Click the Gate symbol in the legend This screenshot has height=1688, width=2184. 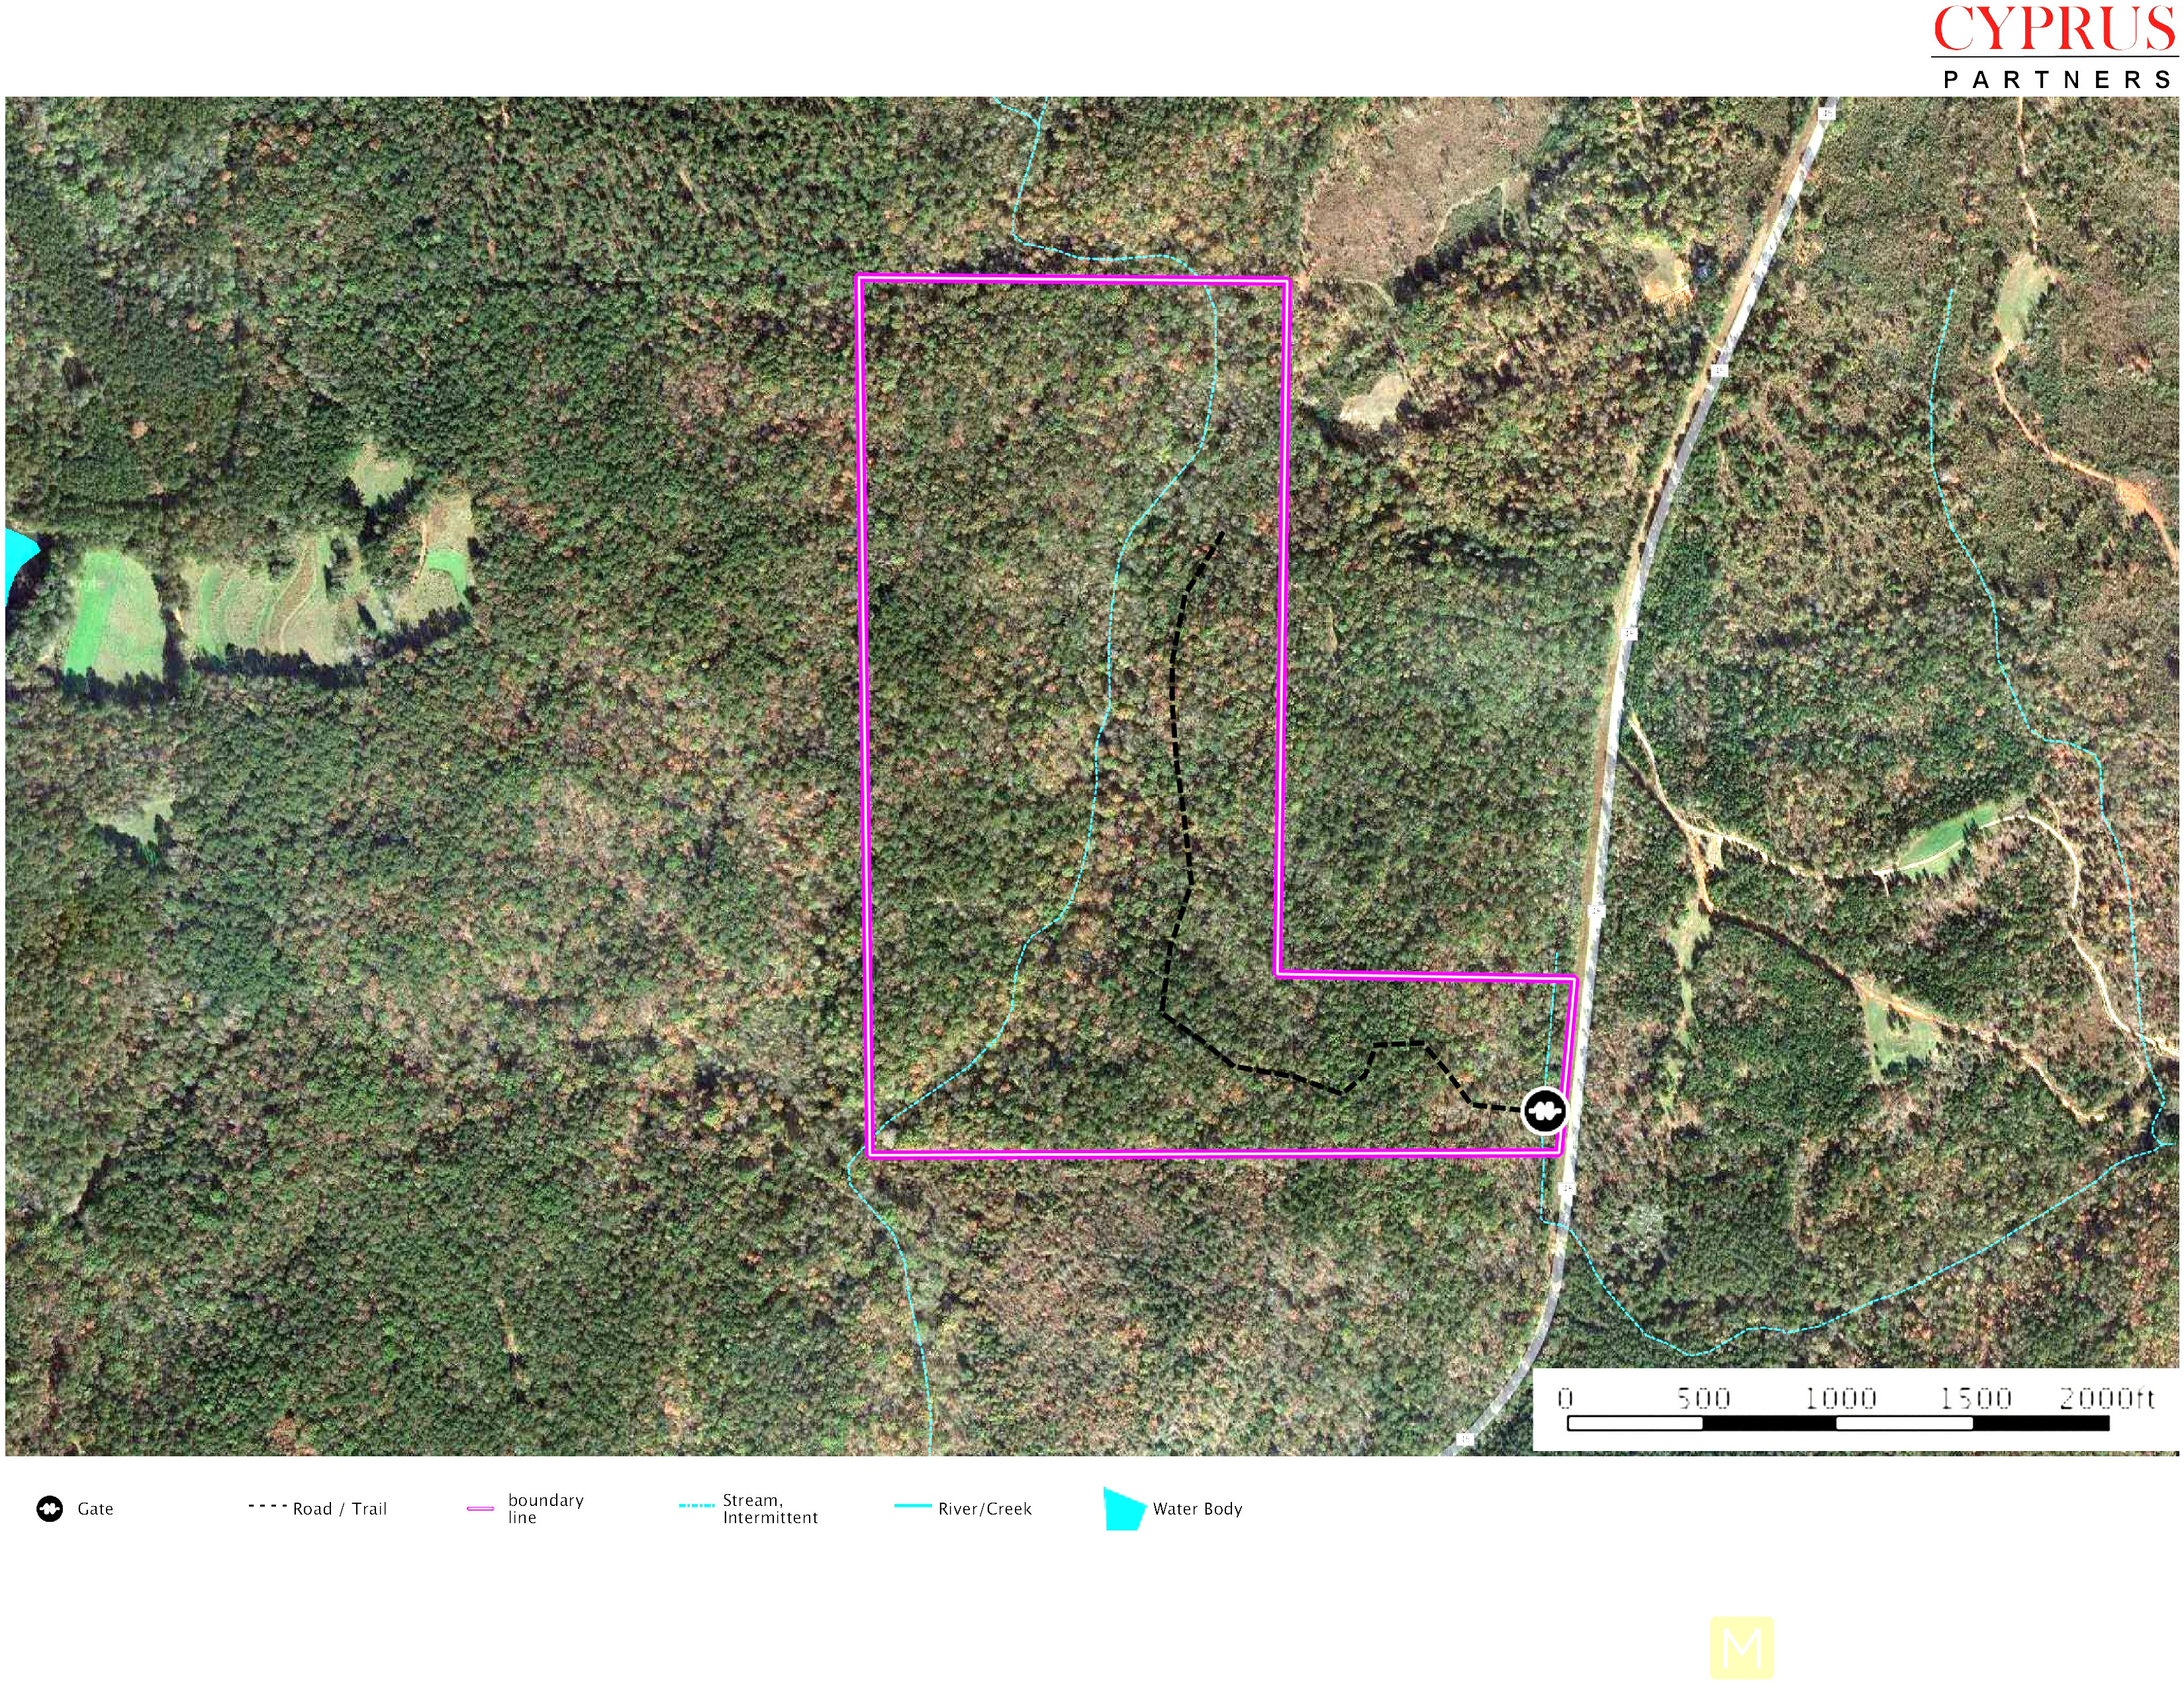49,1508
